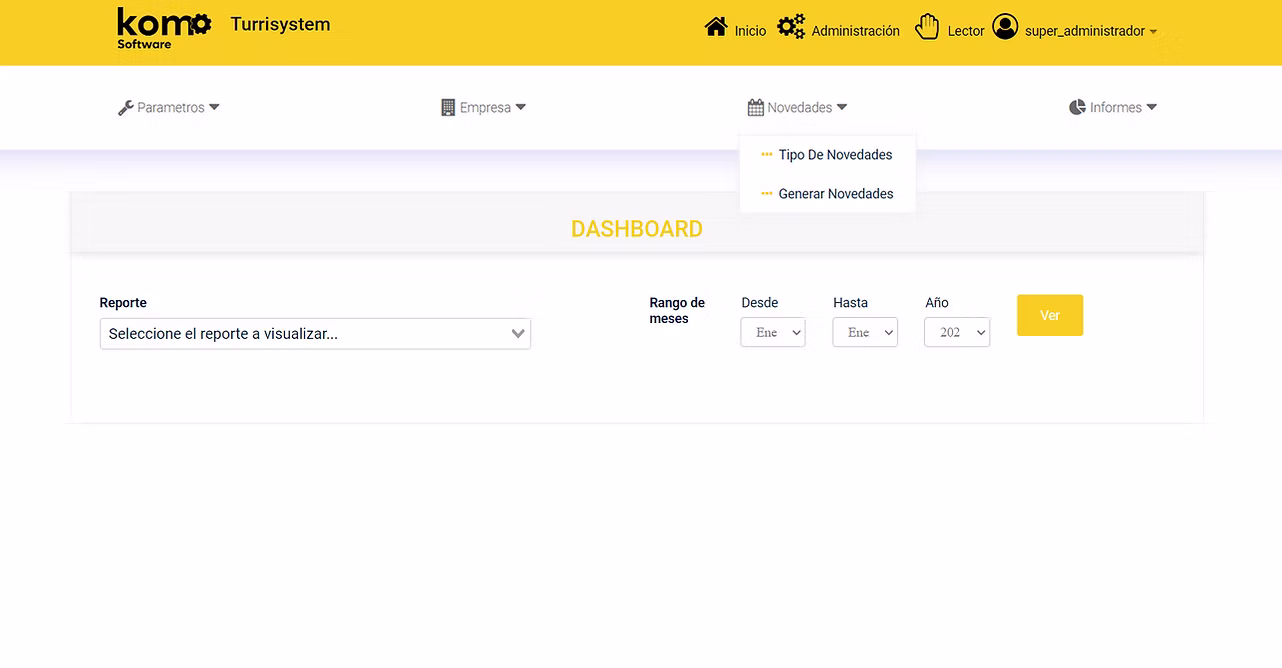This screenshot has width=1282, height=668.
Task: Click the house icon for Inicio
Action: (x=716, y=27)
